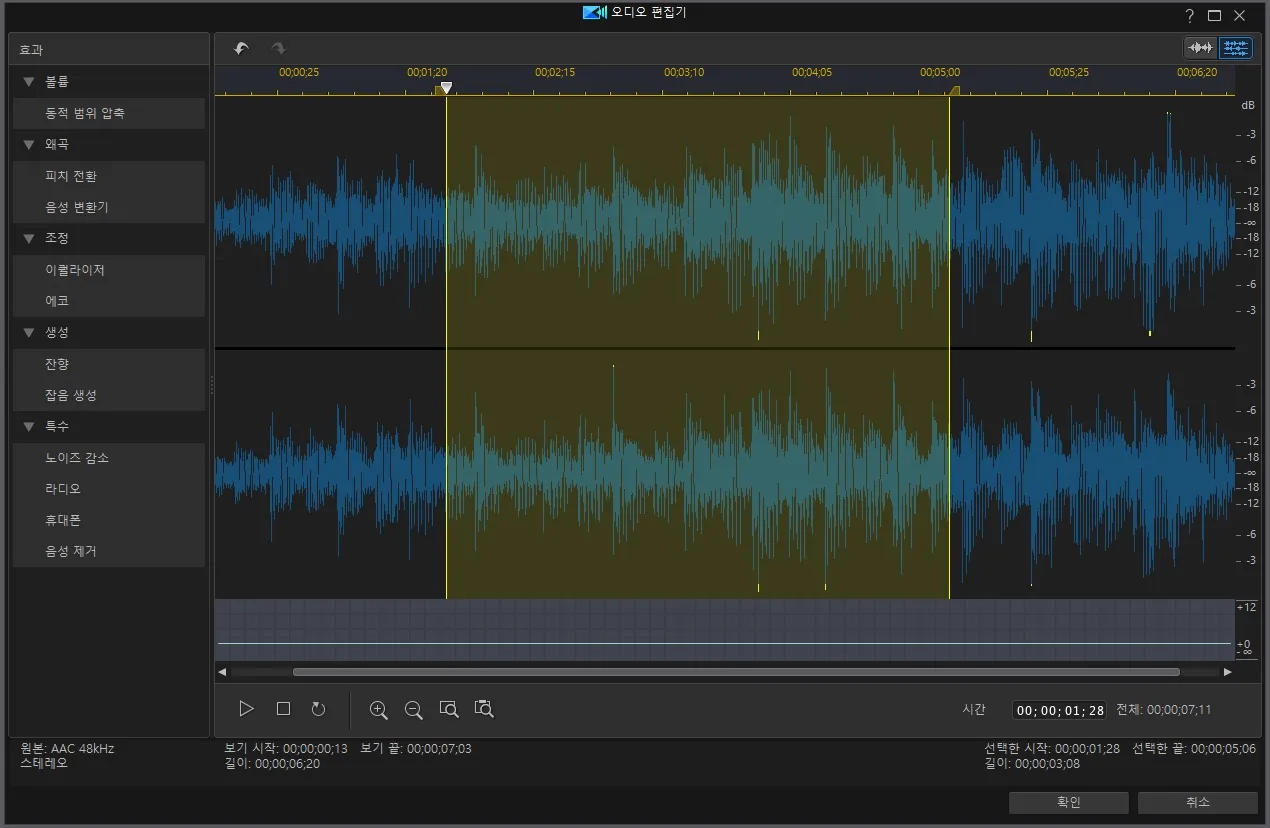Toggle the highlighted mixer view button at top right
The height and width of the screenshot is (828, 1270).
(x=1236, y=48)
